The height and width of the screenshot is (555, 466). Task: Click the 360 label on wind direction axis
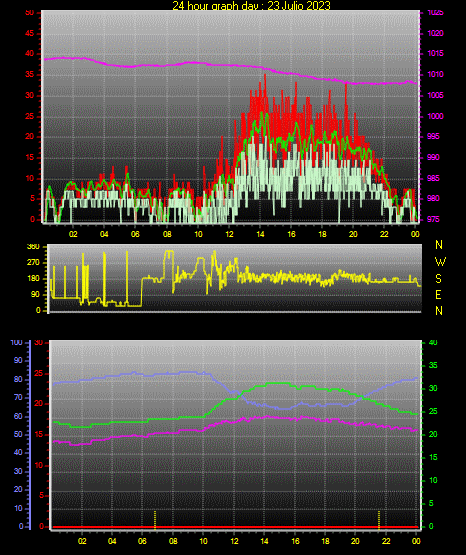tap(33, 247)
